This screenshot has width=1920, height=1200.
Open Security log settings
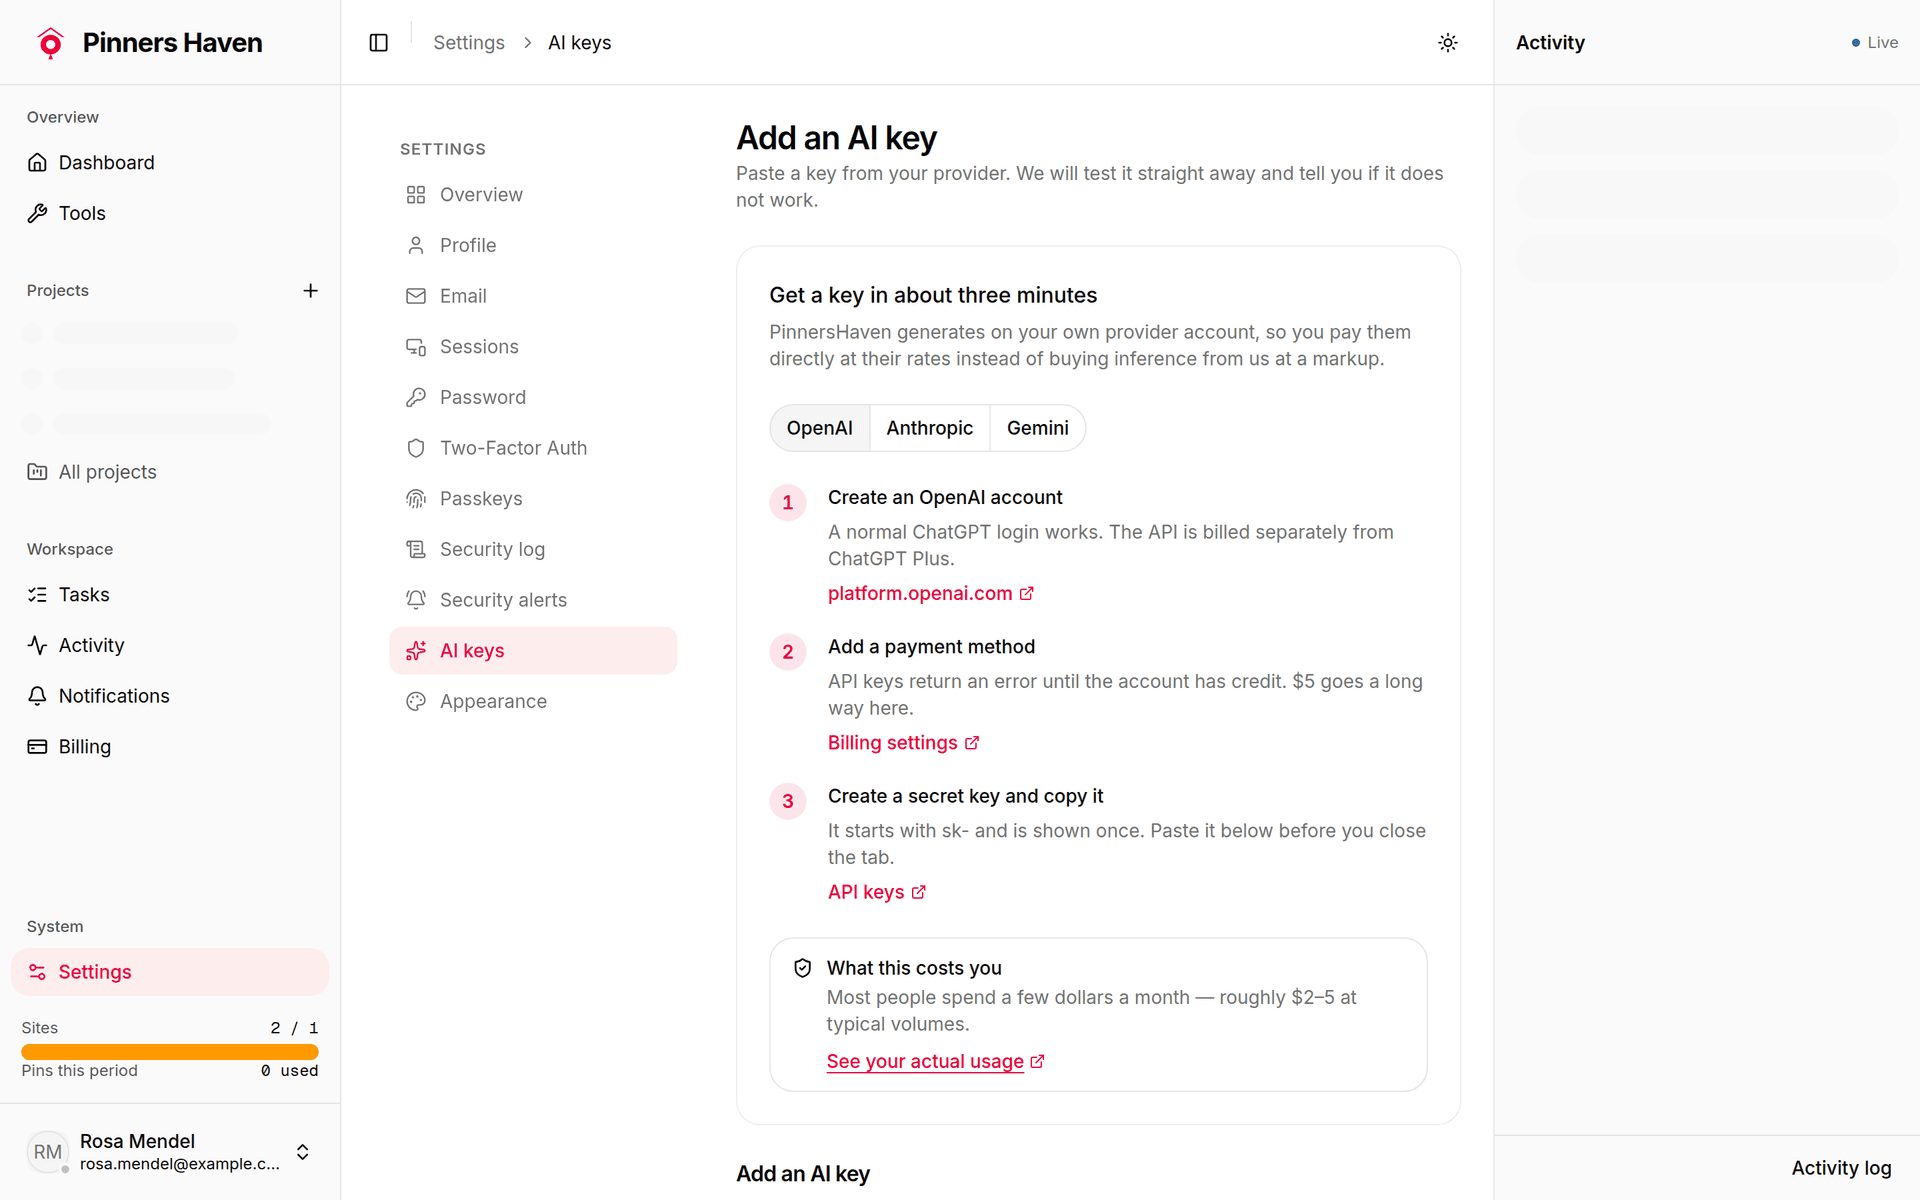533,550
